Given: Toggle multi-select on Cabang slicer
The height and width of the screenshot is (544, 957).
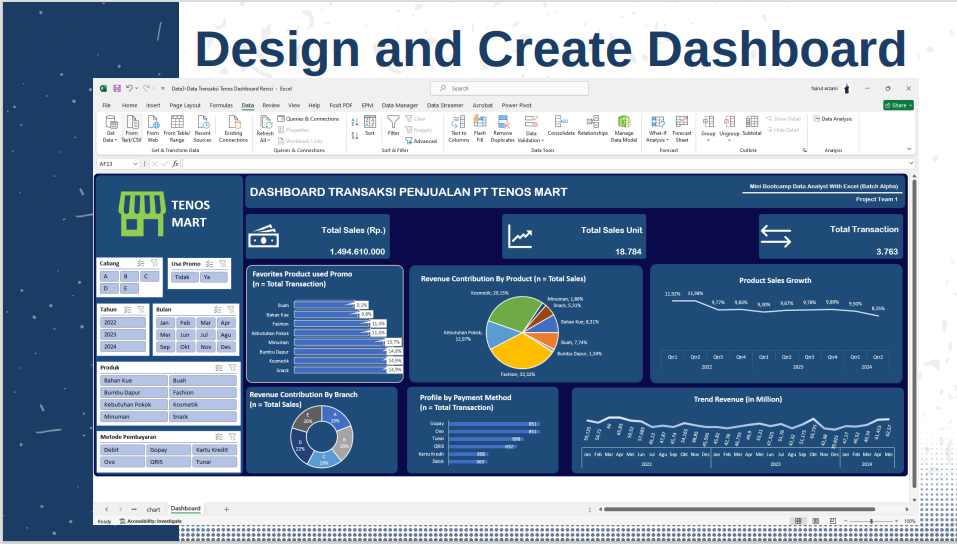Looking at the screenshot, I should coord(141,263).
